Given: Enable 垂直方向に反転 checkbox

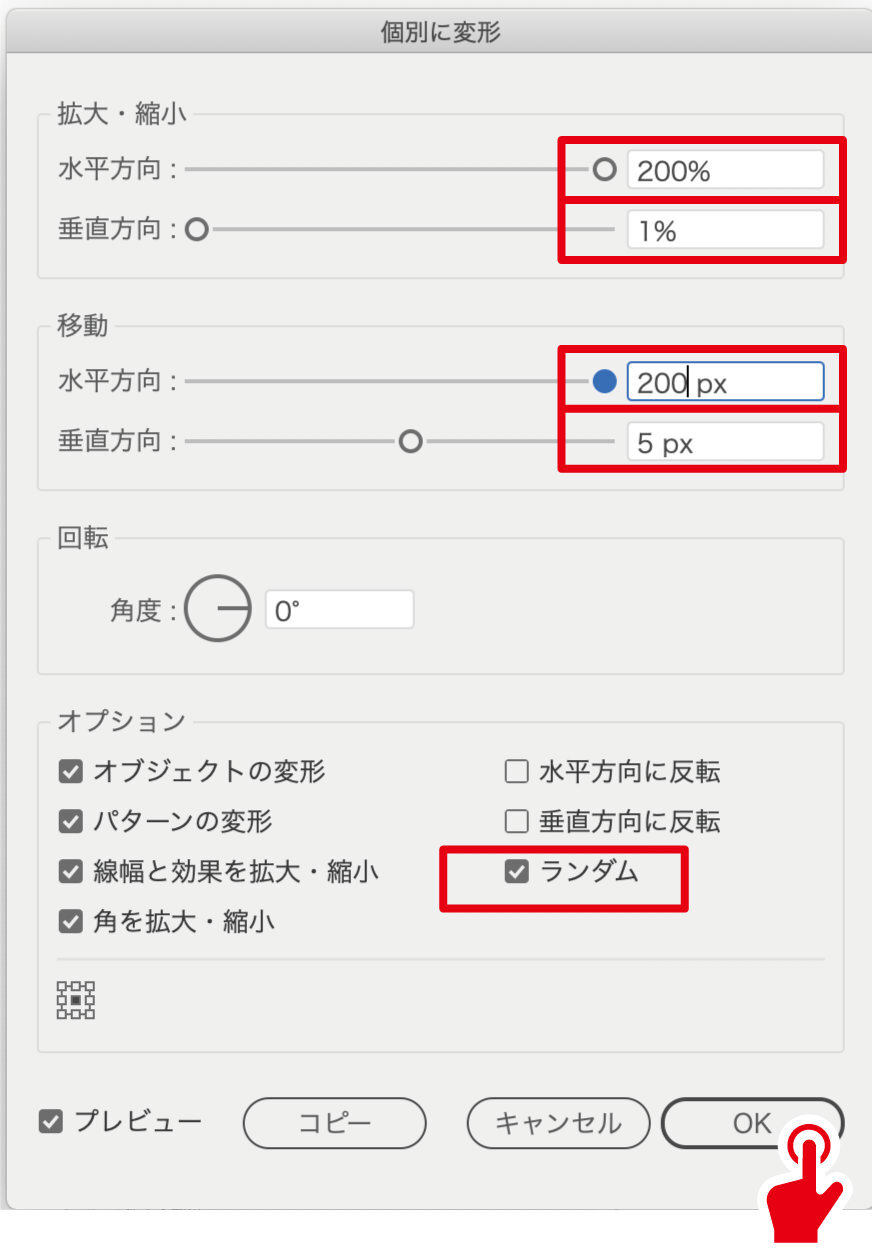Looking at the screenshot, I should (517, 822).
